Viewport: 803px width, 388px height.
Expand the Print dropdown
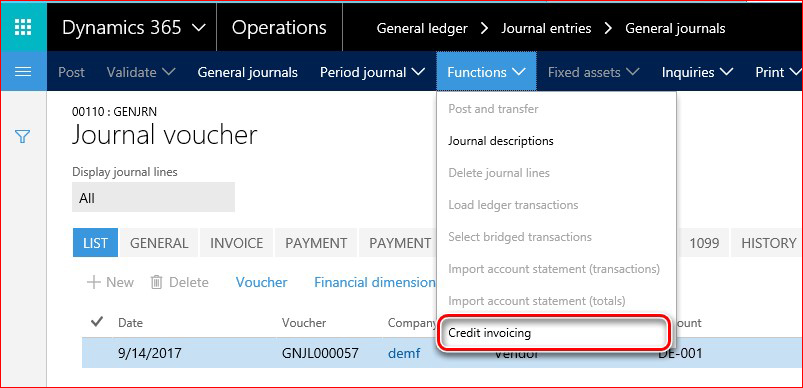[778, 72]
